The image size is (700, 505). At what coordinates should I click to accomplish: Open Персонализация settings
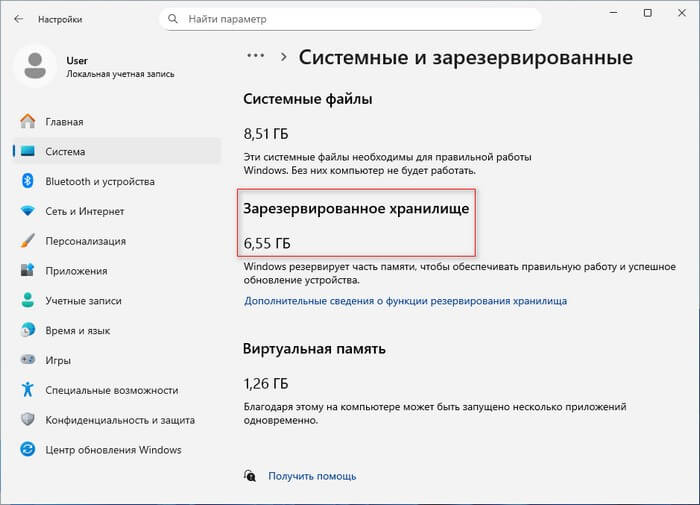tap(85, 241)
